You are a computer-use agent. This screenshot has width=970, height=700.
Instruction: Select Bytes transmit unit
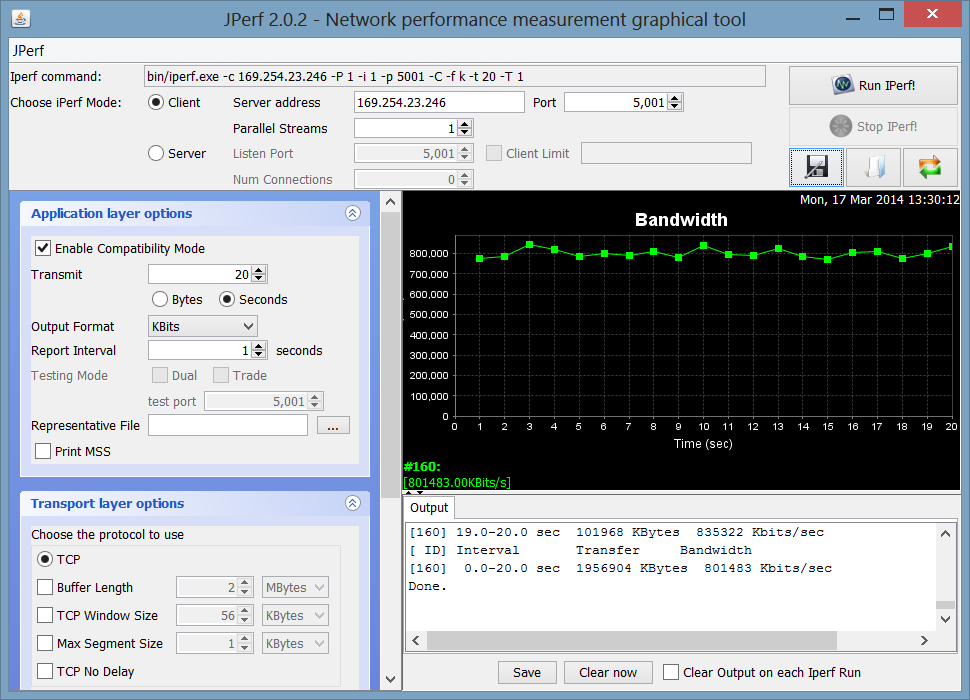point(160,299)
